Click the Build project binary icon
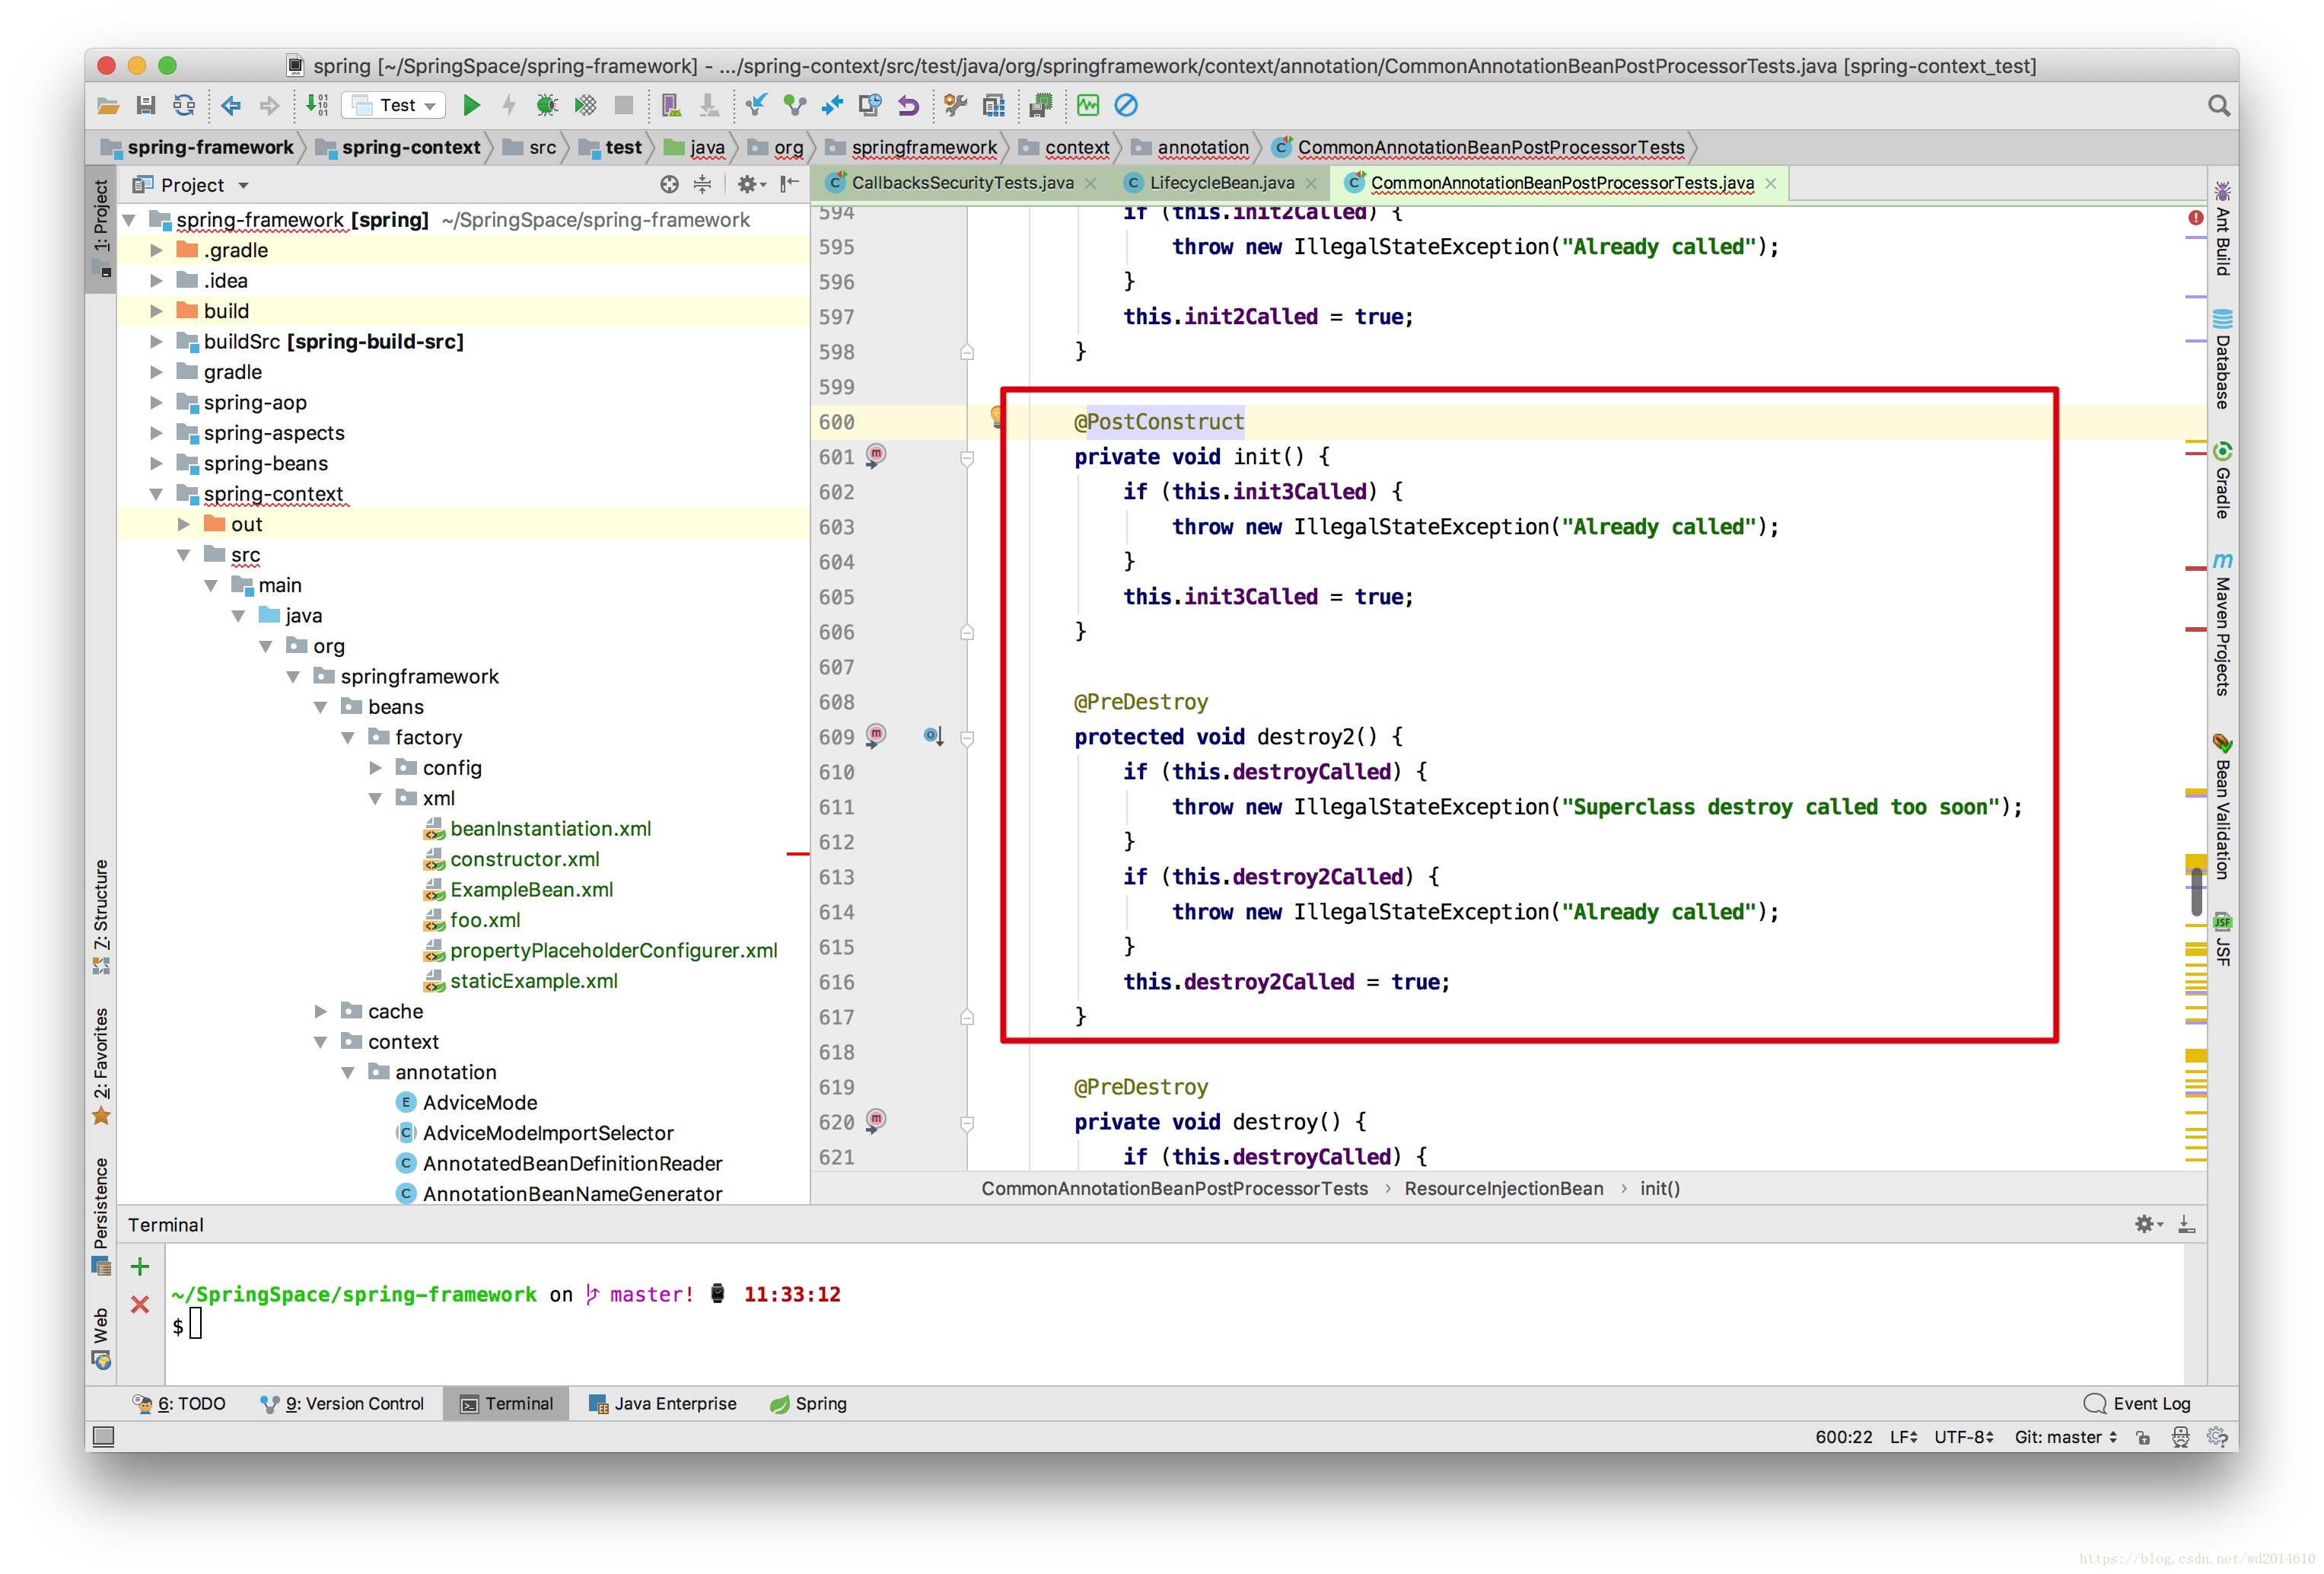Image resolution: width=2324 pixels, height=1574 pixels. tap(317, 105)
